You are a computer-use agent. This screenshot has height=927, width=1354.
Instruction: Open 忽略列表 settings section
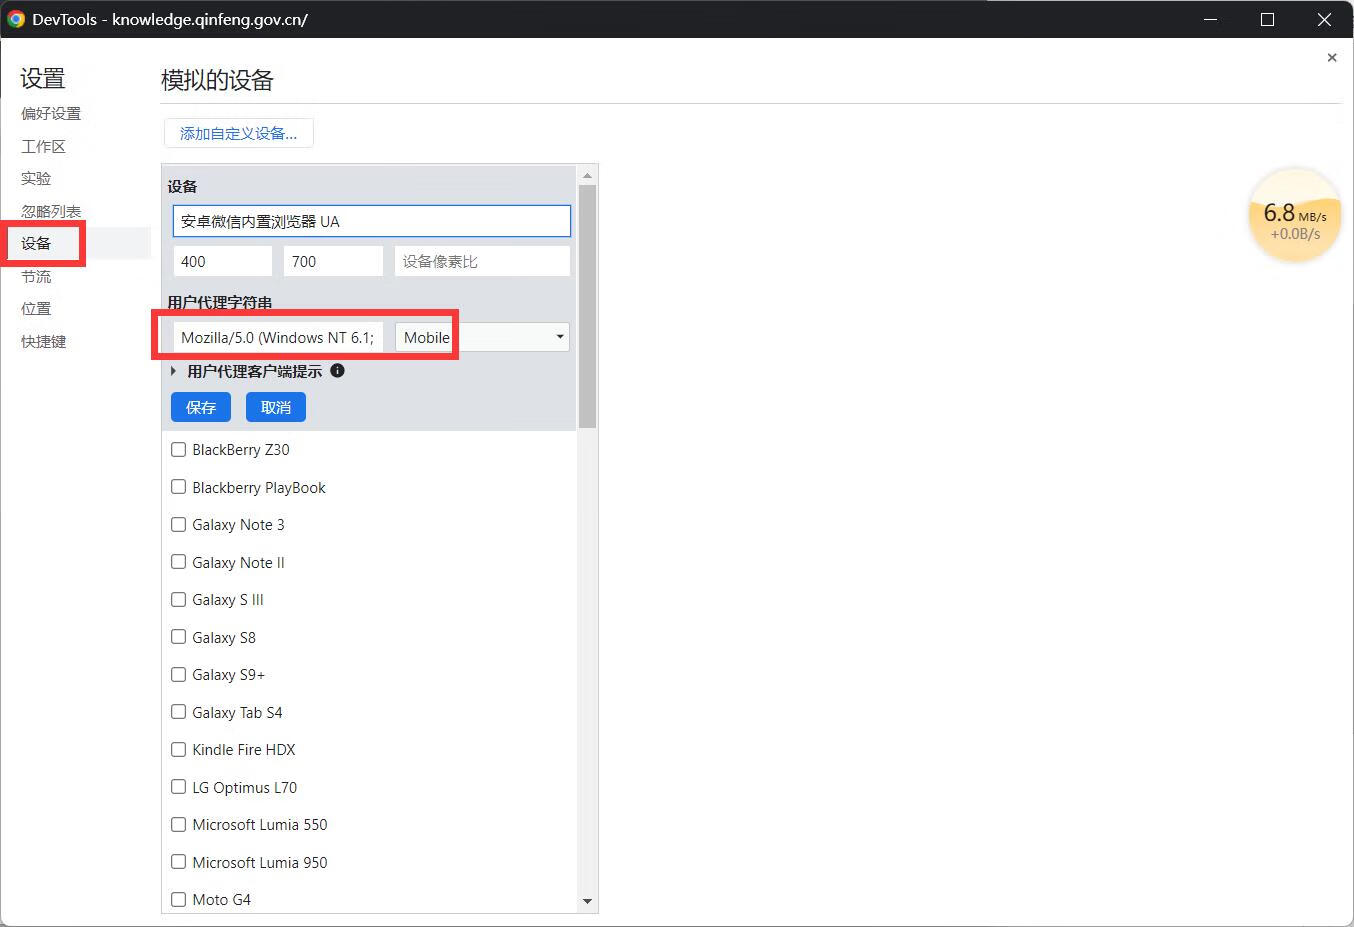[51, 211]
